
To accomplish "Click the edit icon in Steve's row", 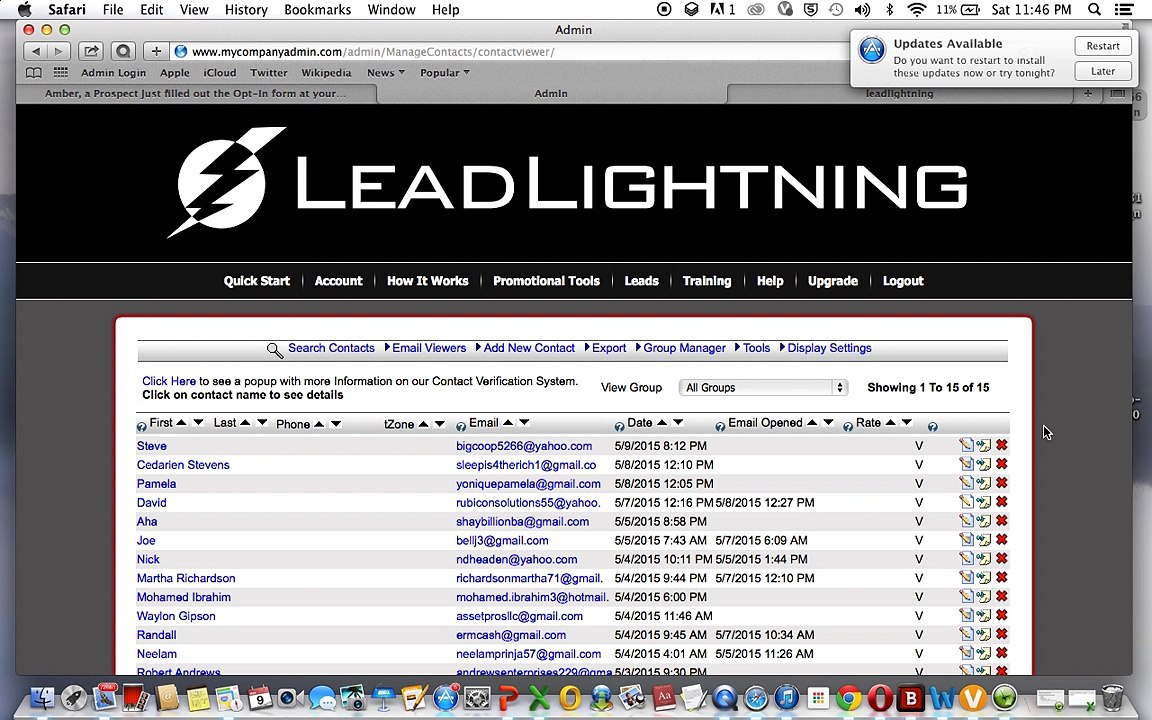I will pyautogui.click(x=966, y=445).
